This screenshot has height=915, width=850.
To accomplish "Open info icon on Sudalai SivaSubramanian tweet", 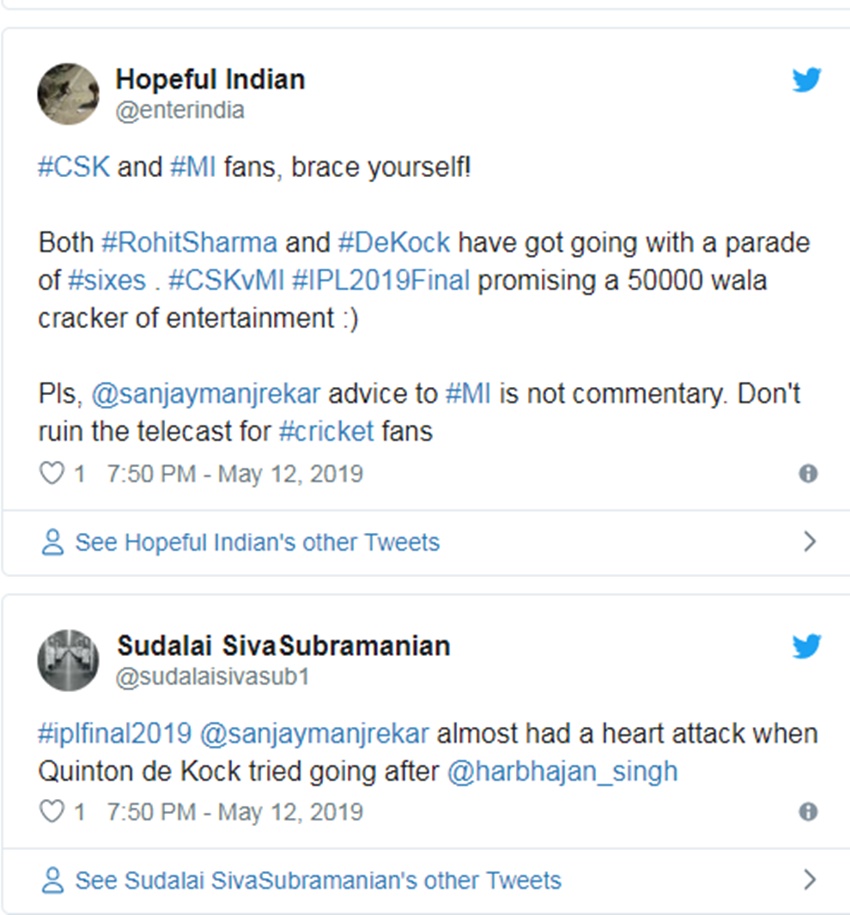I will [808, 812].
